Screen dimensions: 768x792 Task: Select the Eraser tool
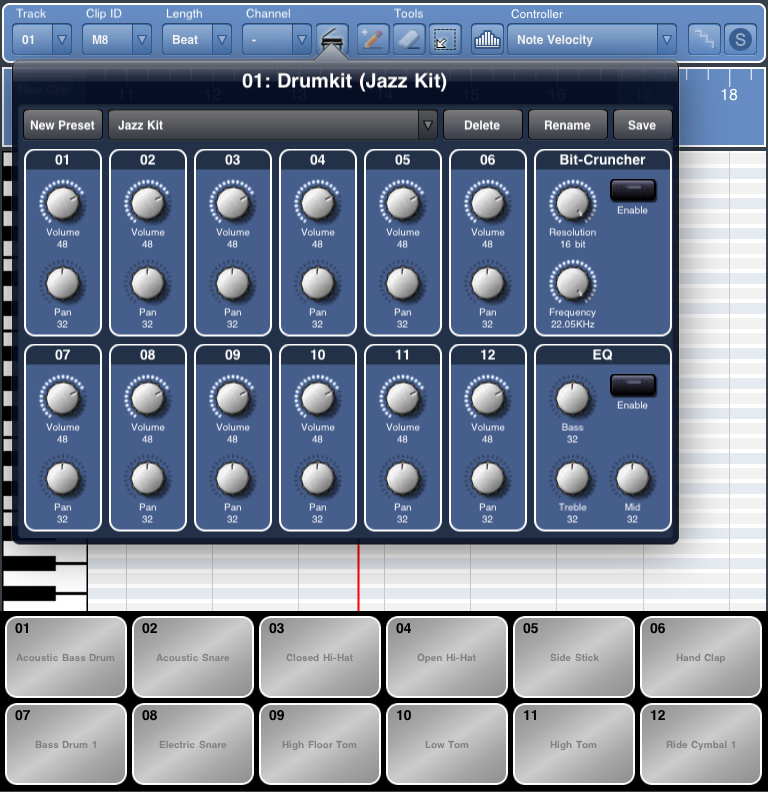(409, 39)
